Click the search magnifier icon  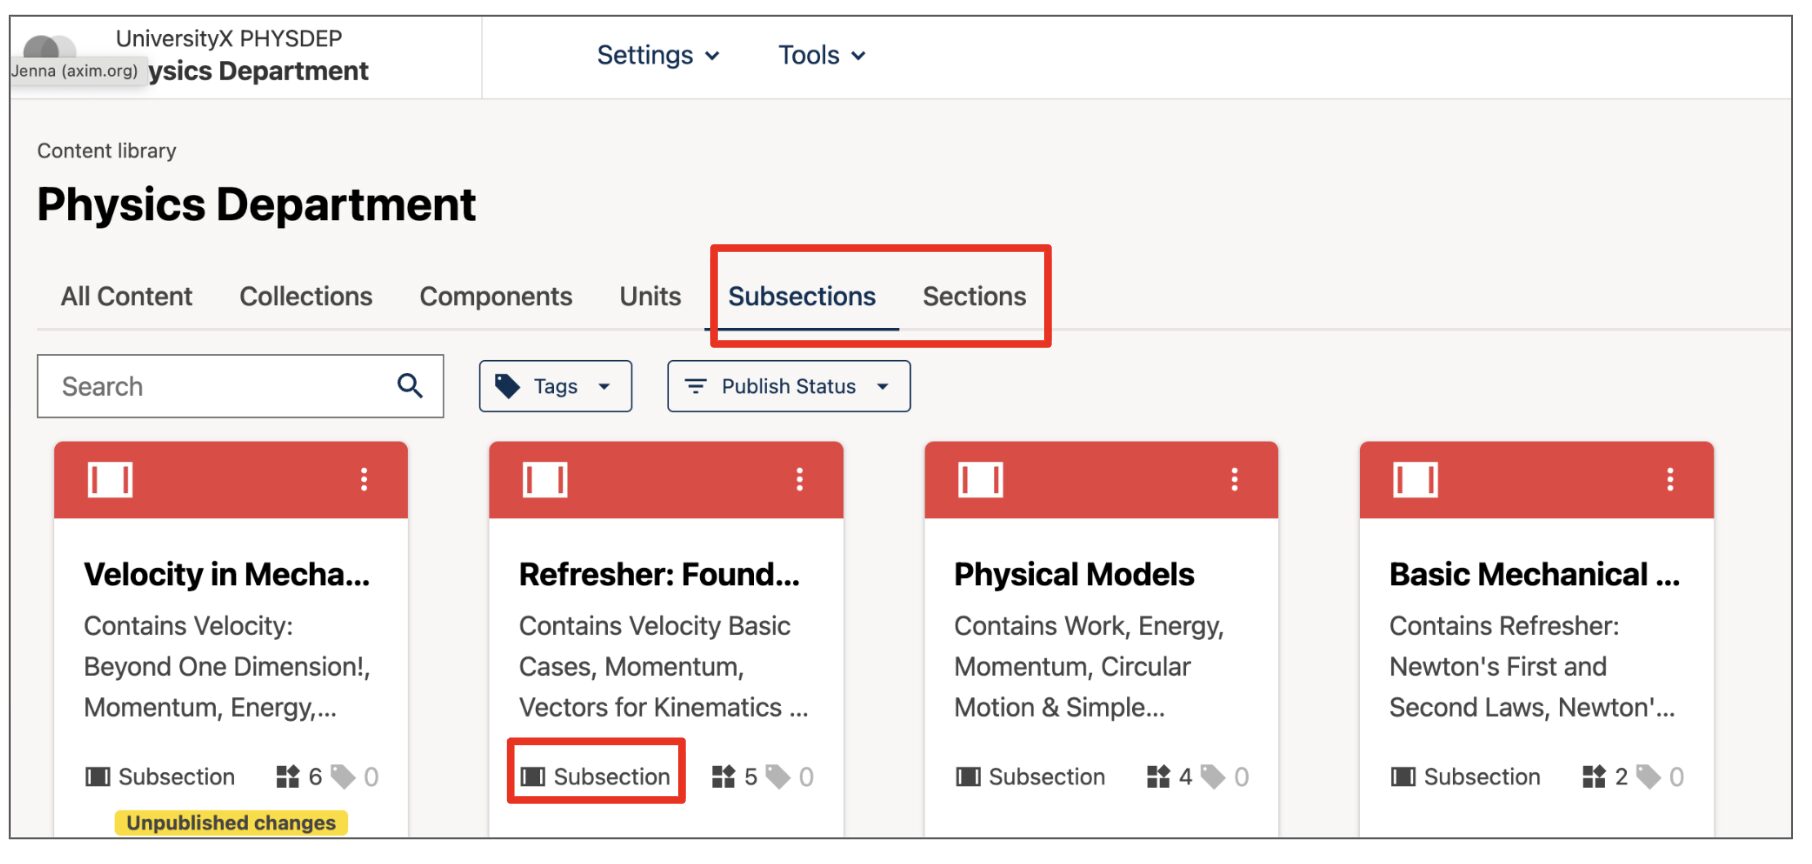pos(410,386)
